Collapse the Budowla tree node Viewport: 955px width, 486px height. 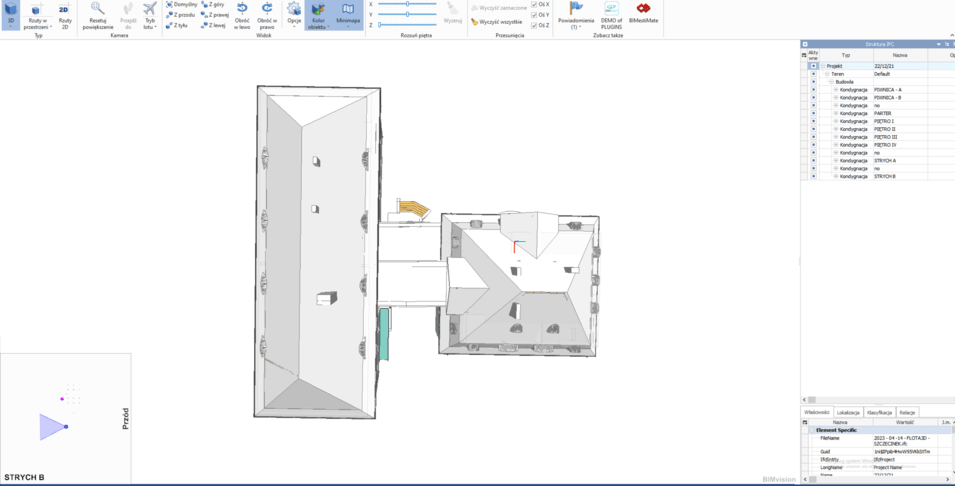(830, 82)
